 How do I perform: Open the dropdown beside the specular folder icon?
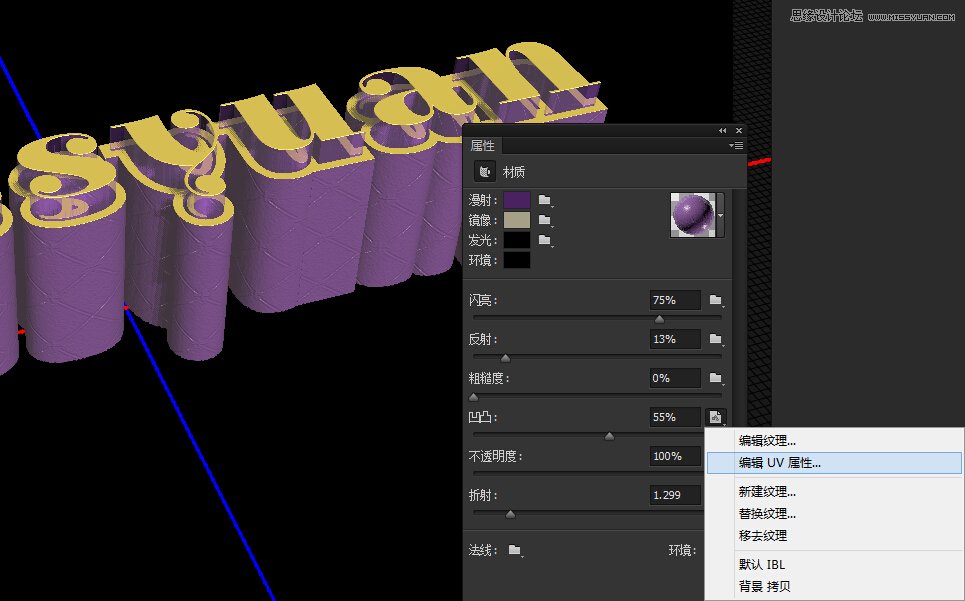click(551, 227)
